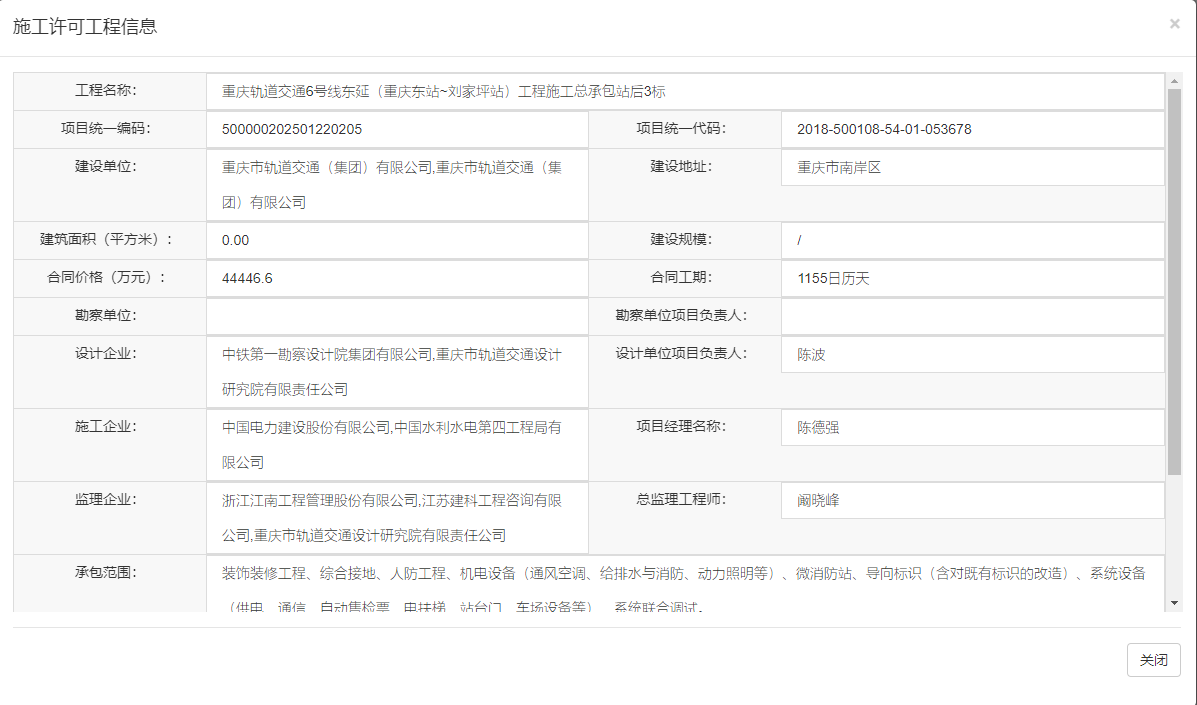
Task: Click the 合同价格 field showing 44446.6
Action: click(x=397, y=278)
